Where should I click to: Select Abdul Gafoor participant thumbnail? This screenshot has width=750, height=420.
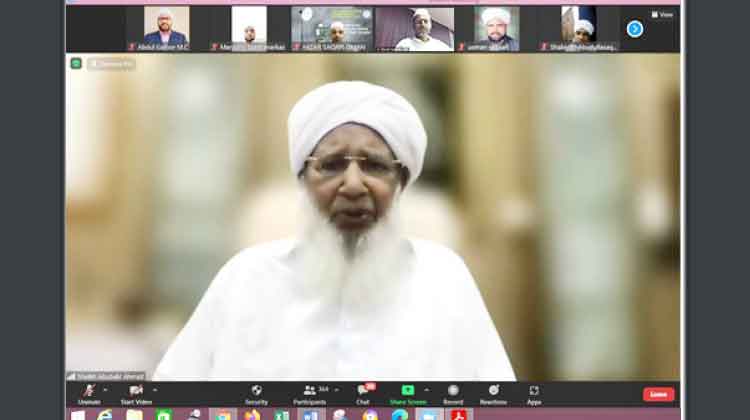point(165,28)
